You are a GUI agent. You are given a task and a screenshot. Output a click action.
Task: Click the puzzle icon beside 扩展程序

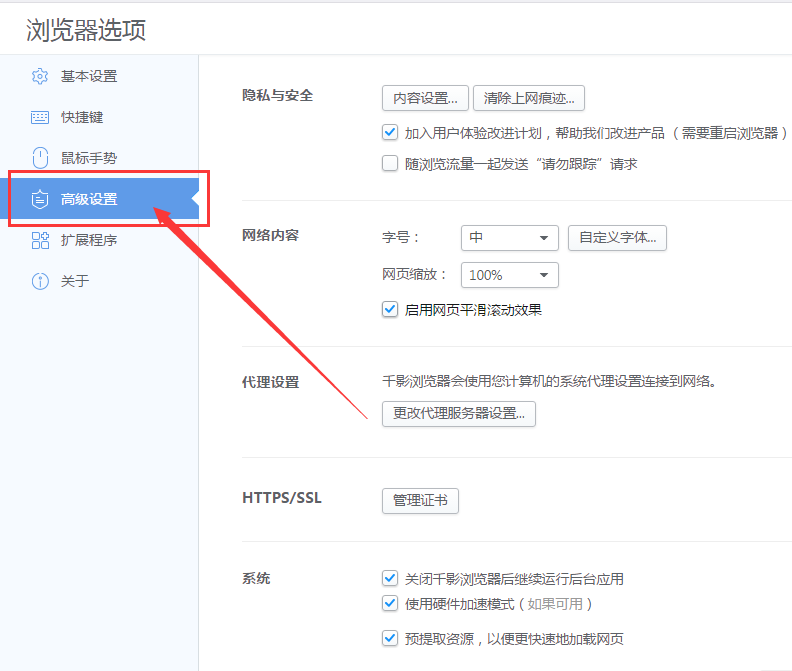tap(40, 240)
